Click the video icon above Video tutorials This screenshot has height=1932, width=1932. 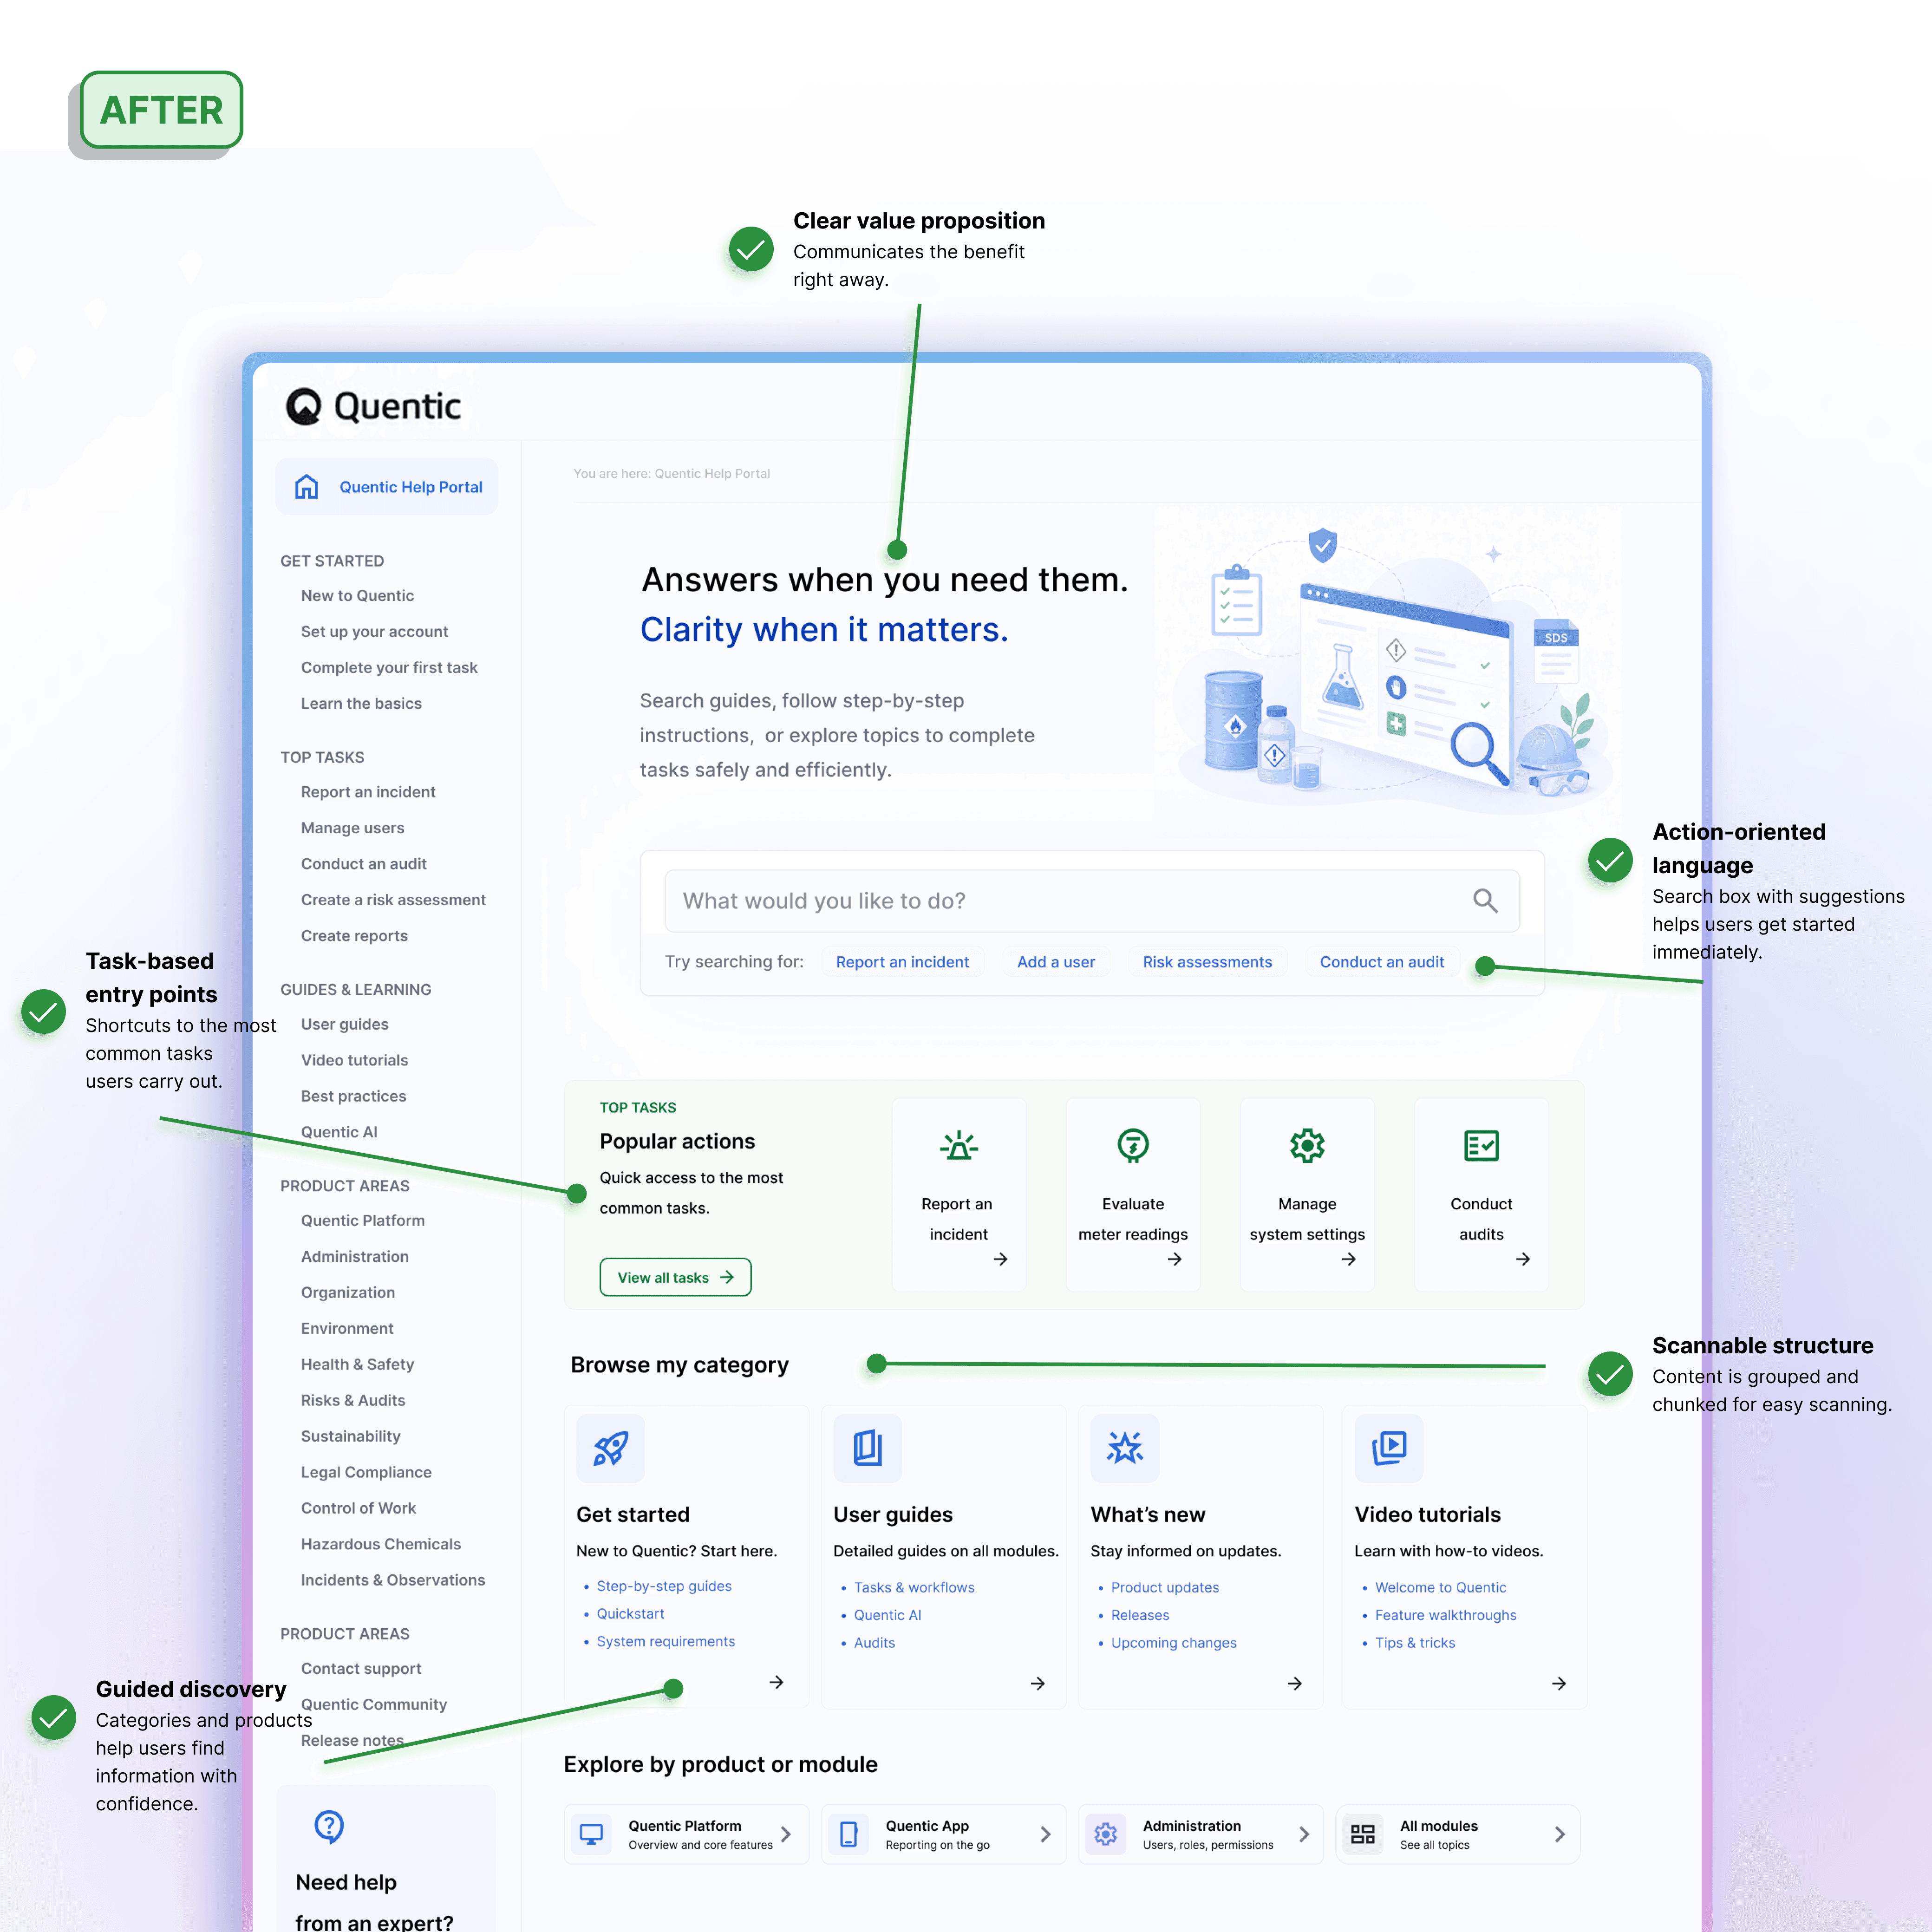coord(1389,1448)
